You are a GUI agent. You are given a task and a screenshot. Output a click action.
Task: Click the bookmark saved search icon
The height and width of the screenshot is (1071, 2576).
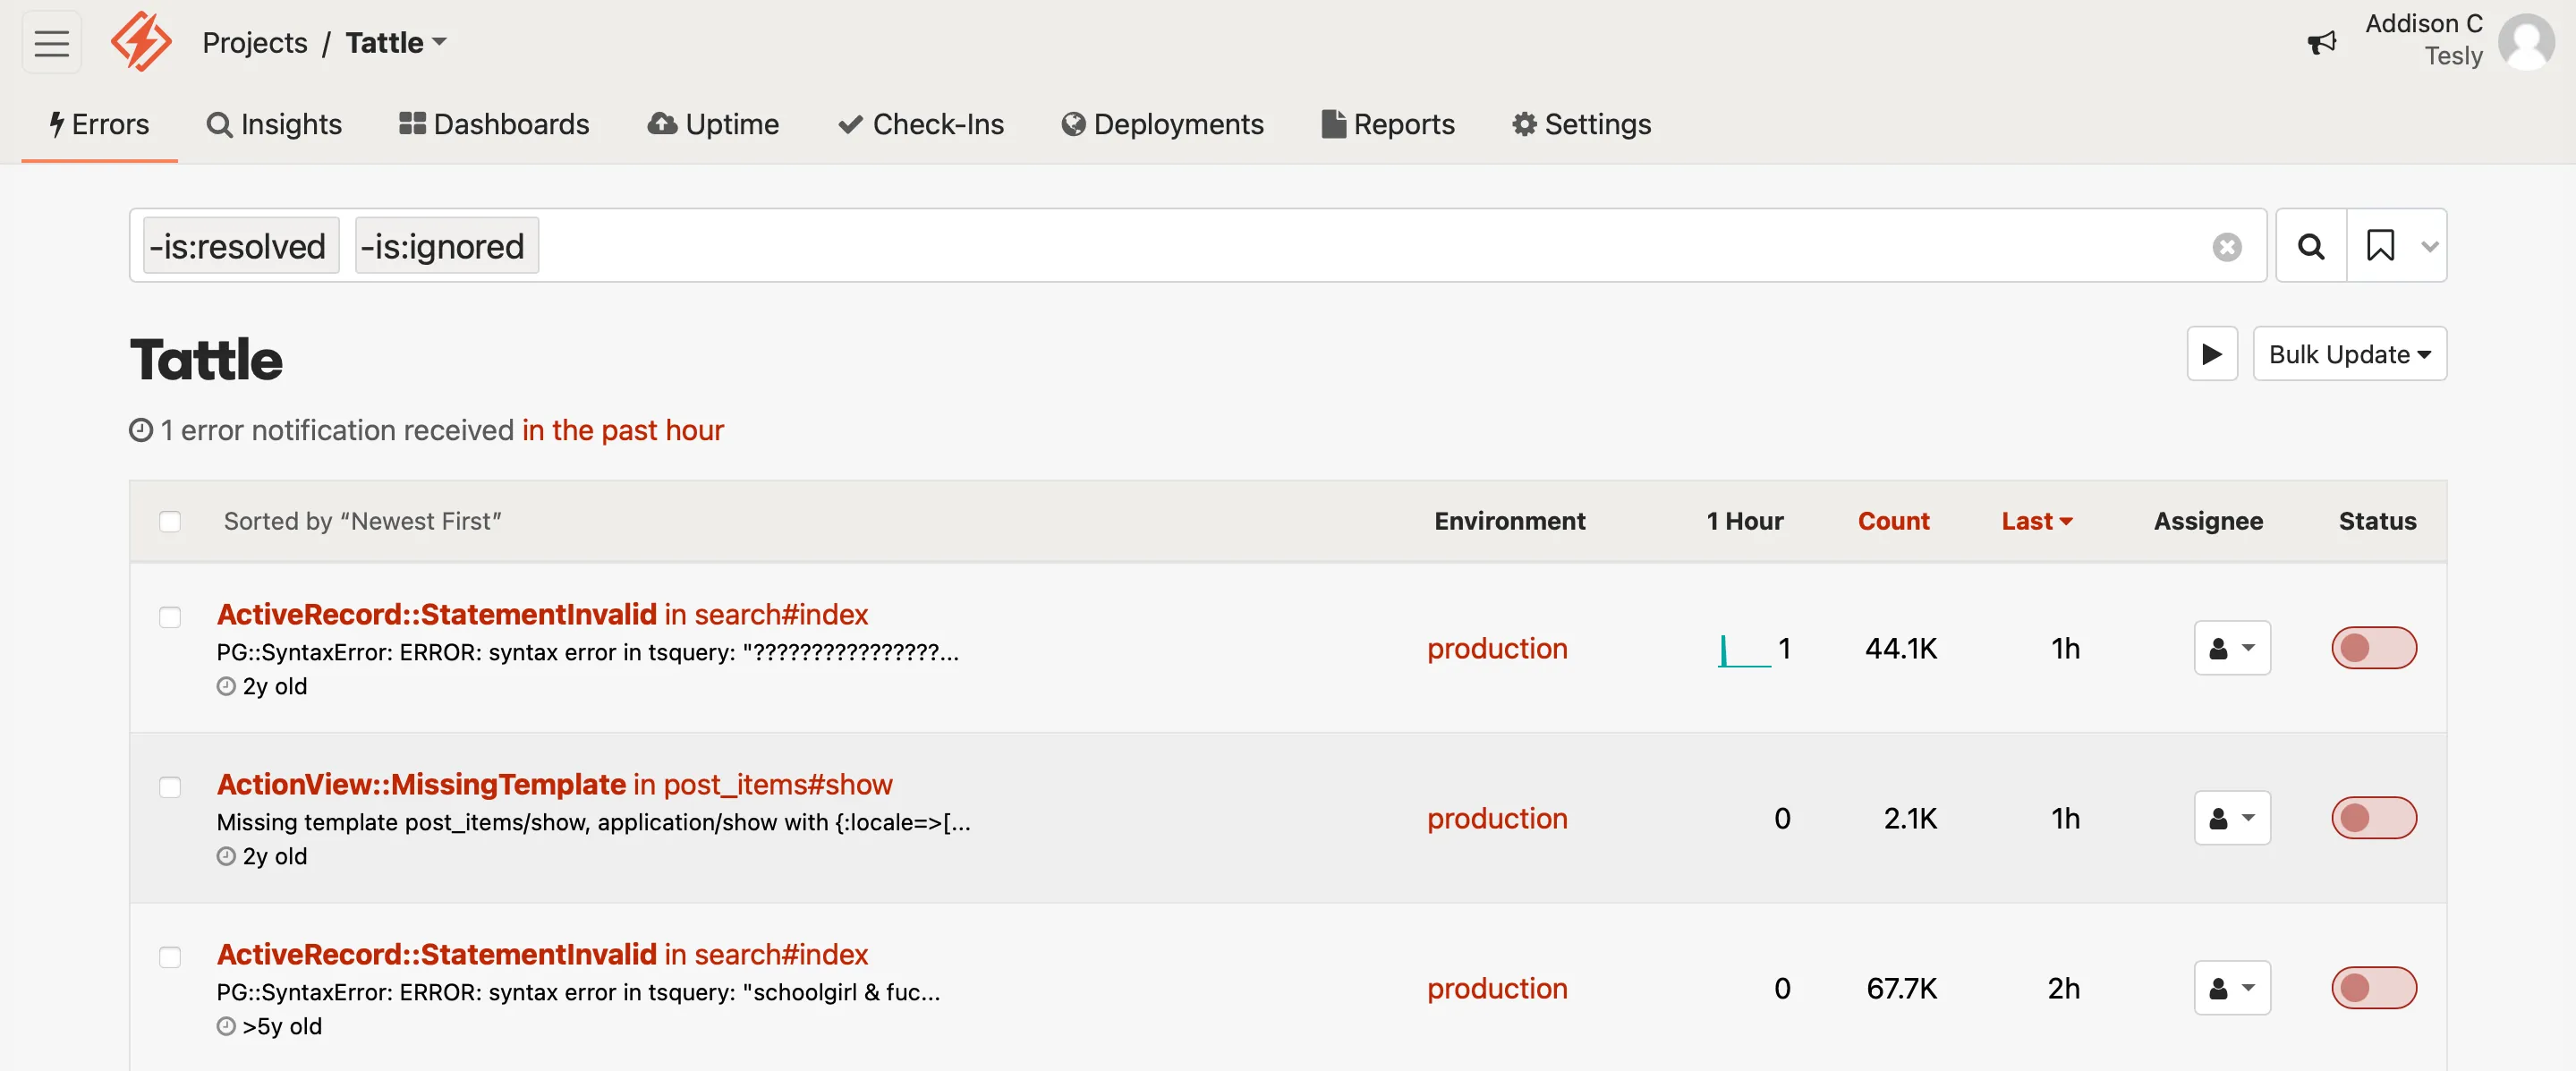2380,246
